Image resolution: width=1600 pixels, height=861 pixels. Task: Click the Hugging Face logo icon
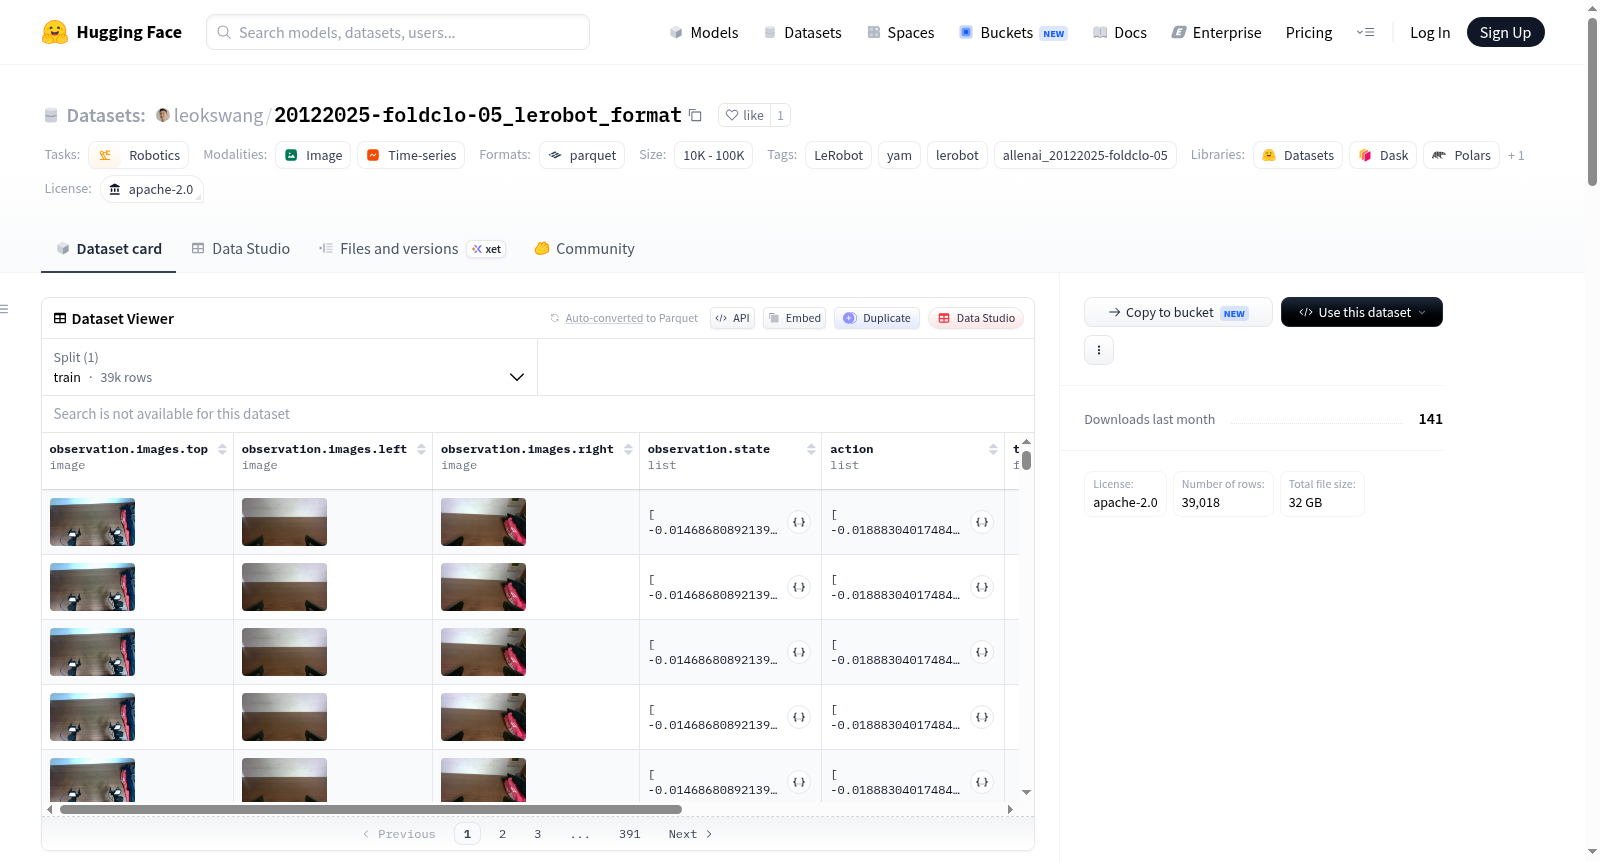click(x=55, y=32)
